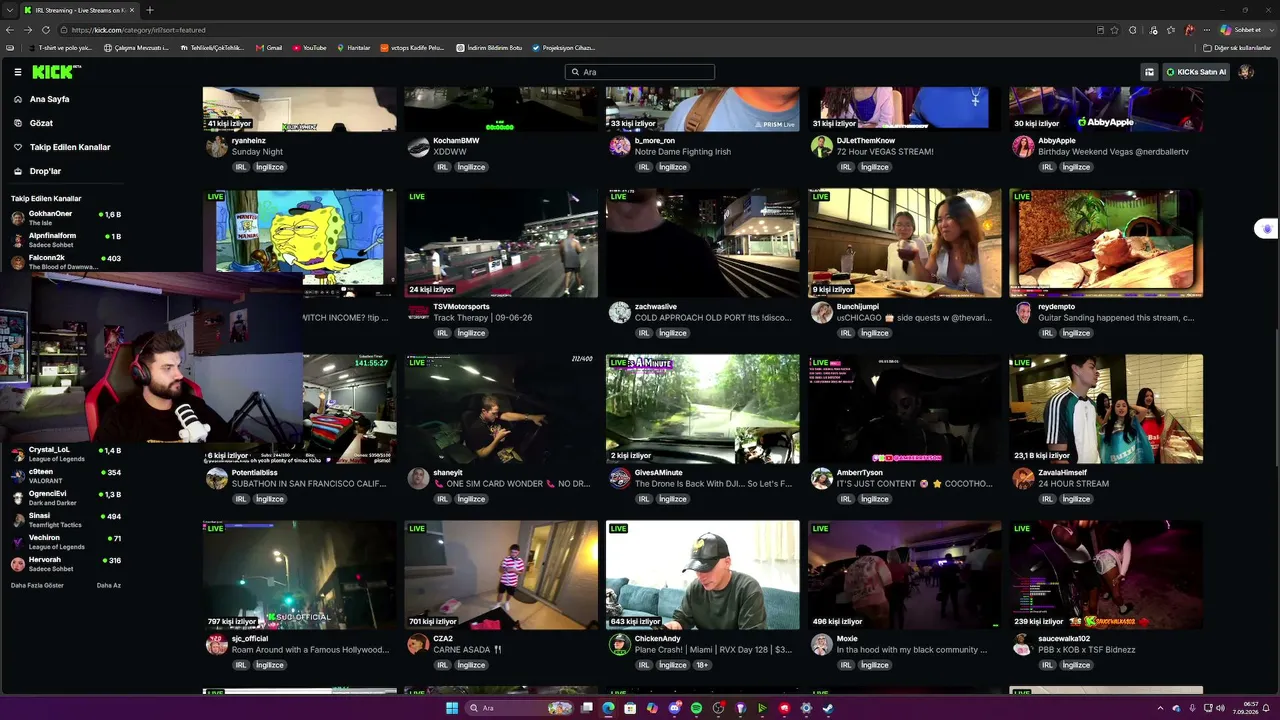Open Spotify from the taskbar

[696, 708]
